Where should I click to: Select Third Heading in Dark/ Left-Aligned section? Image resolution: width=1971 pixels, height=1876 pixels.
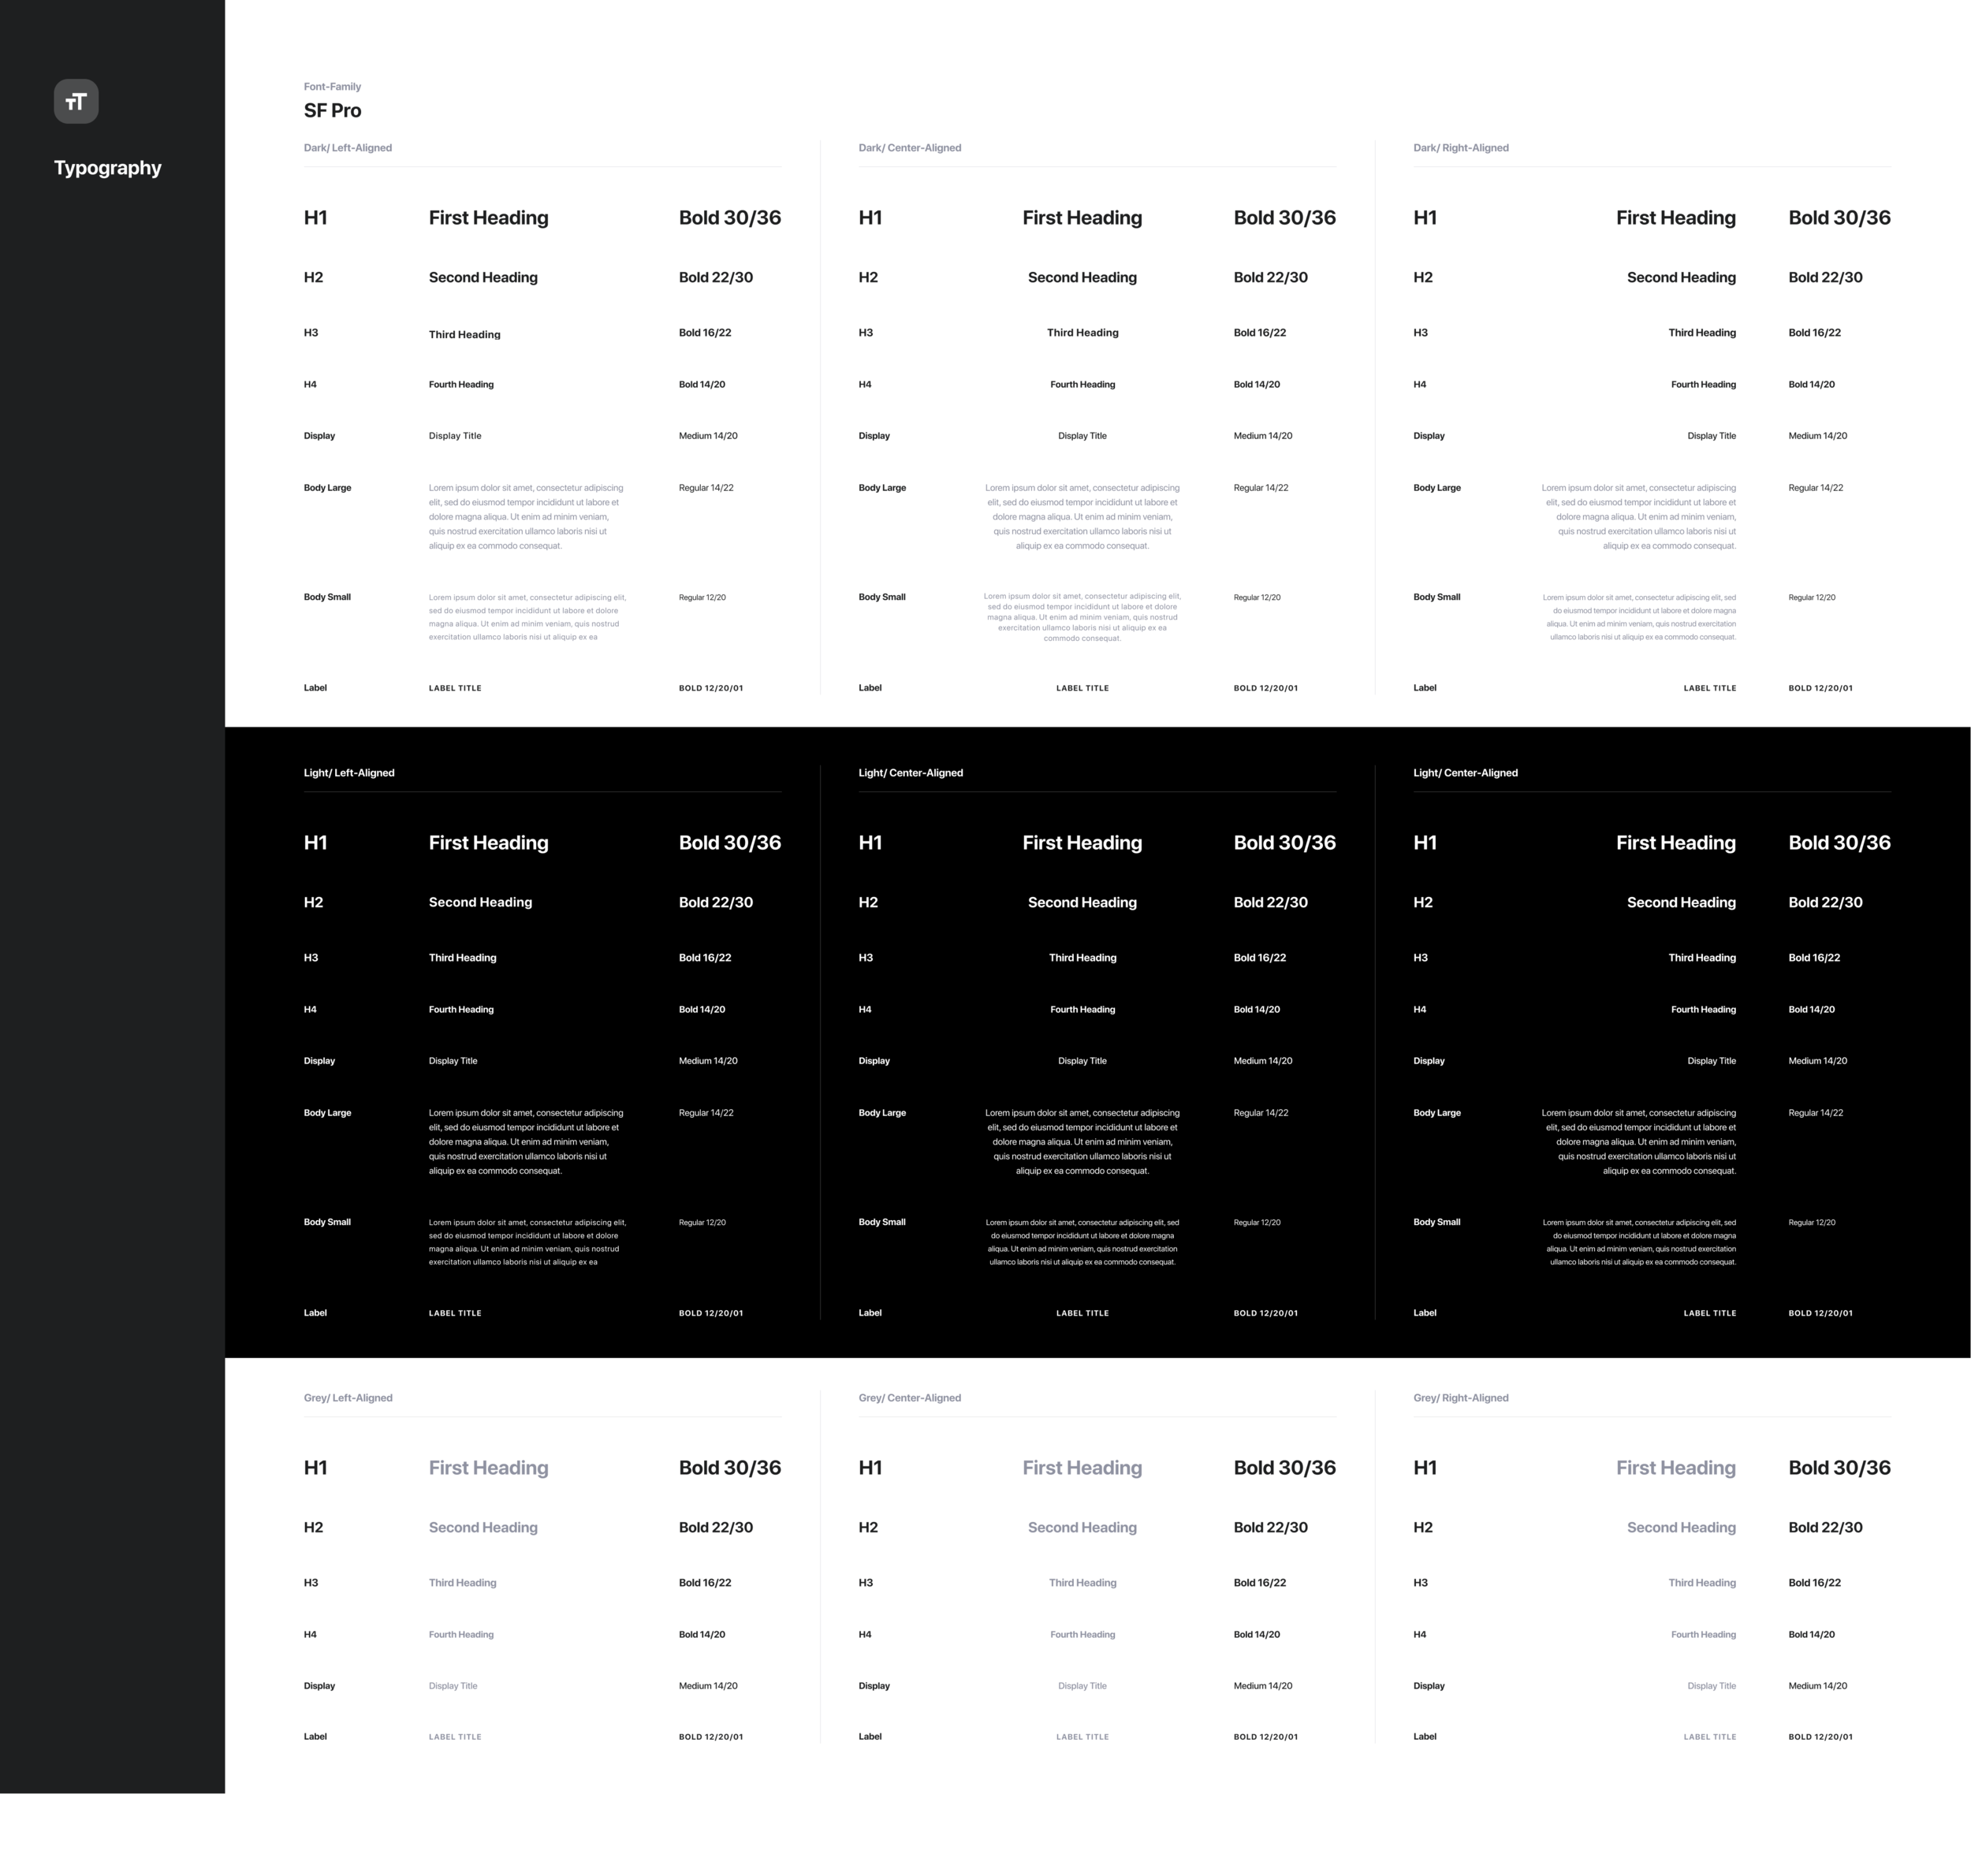[x=465, y=335]
